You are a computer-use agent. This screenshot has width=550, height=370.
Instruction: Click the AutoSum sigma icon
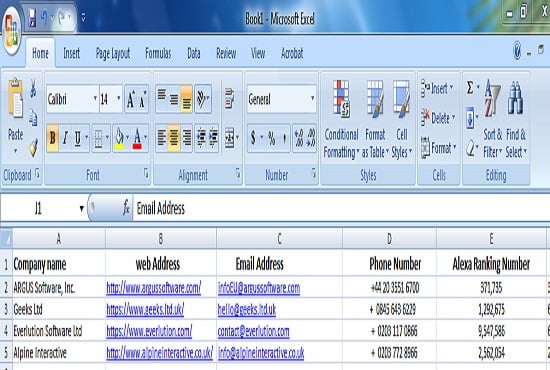click(x=470, y=88)
